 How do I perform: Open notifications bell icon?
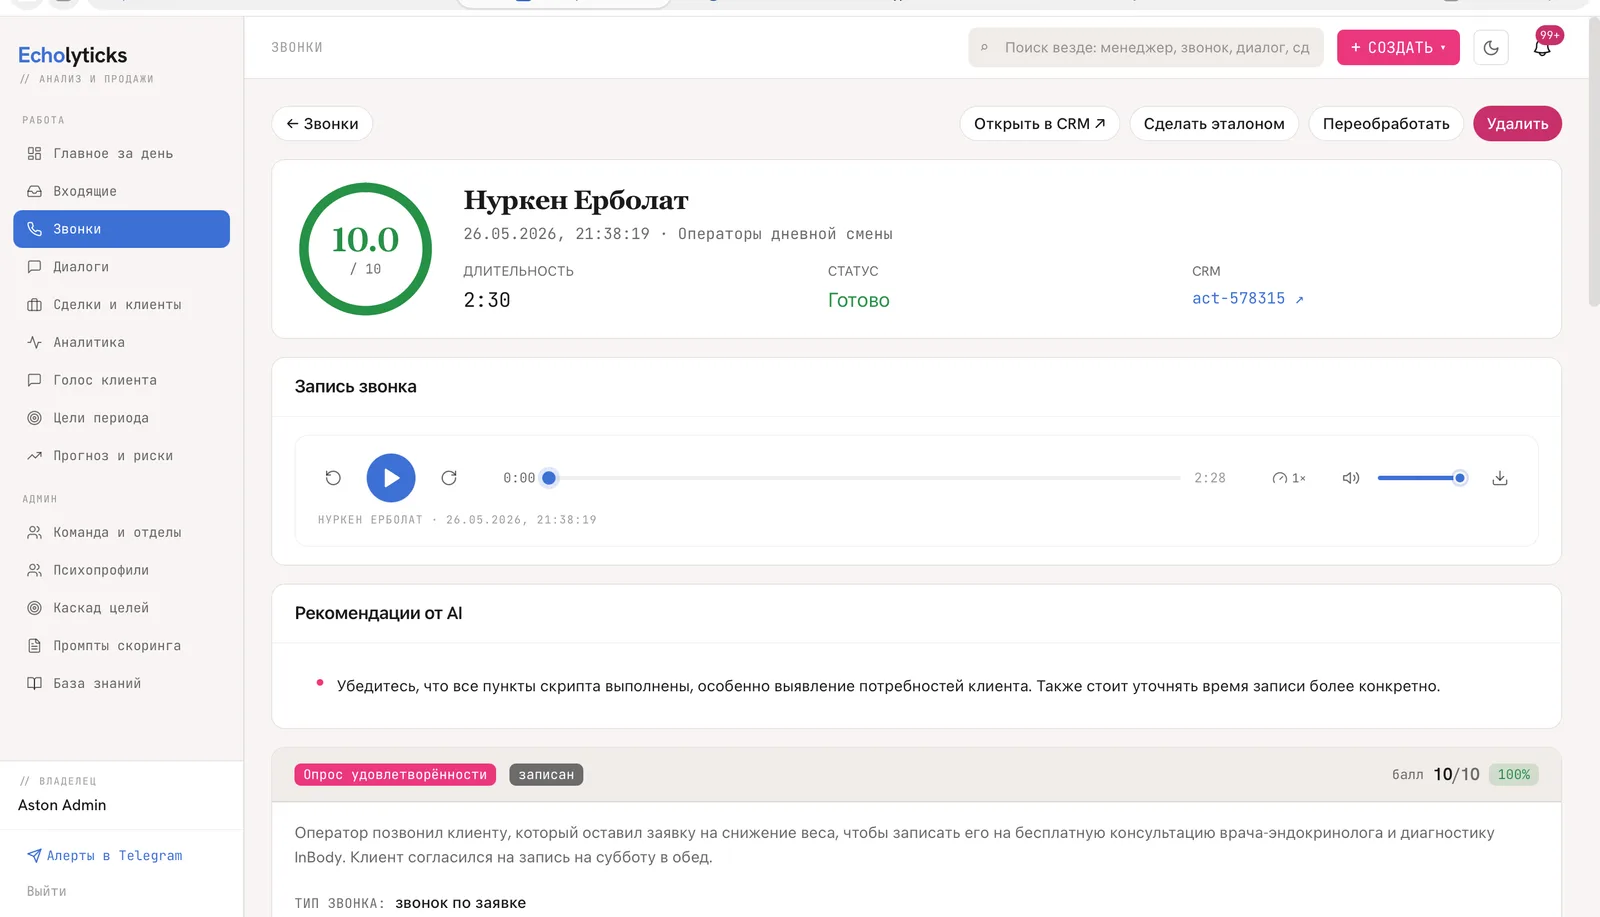point(1542,47)
